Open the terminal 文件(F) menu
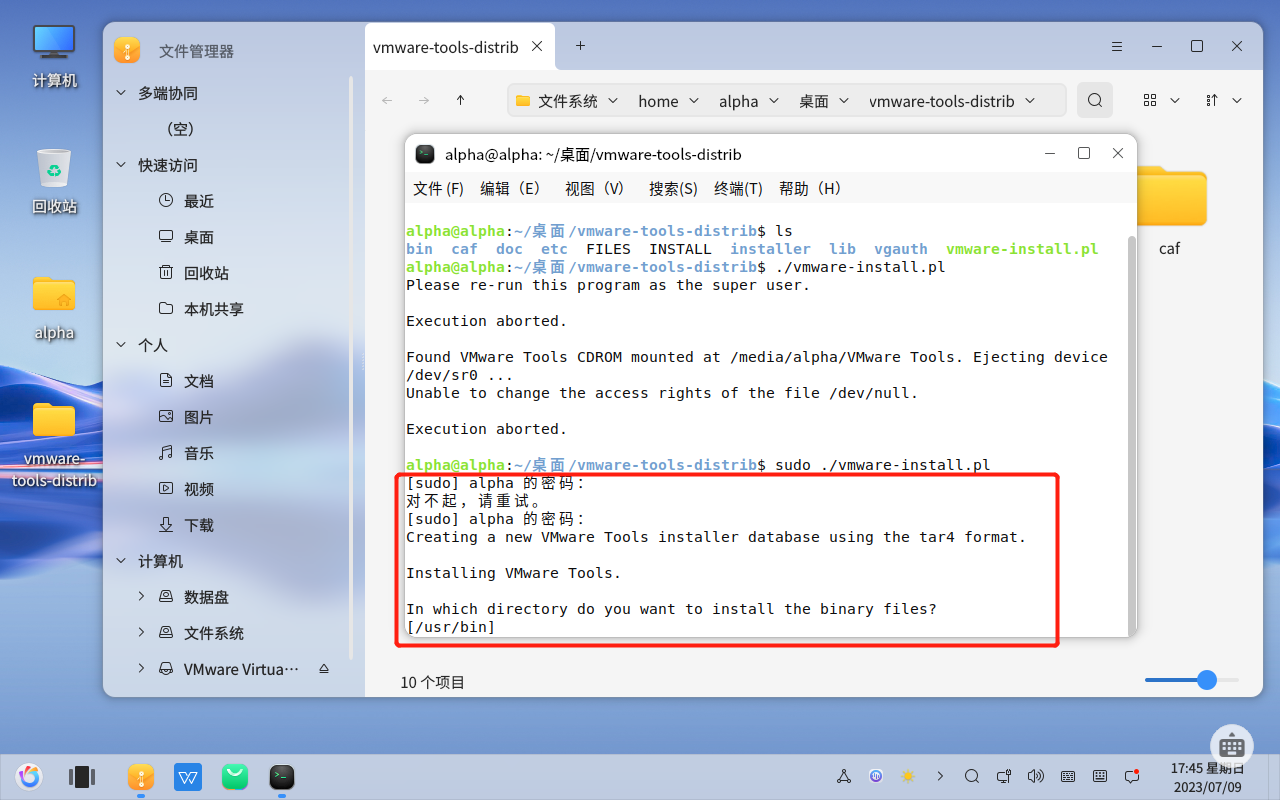 pos(439,188)
